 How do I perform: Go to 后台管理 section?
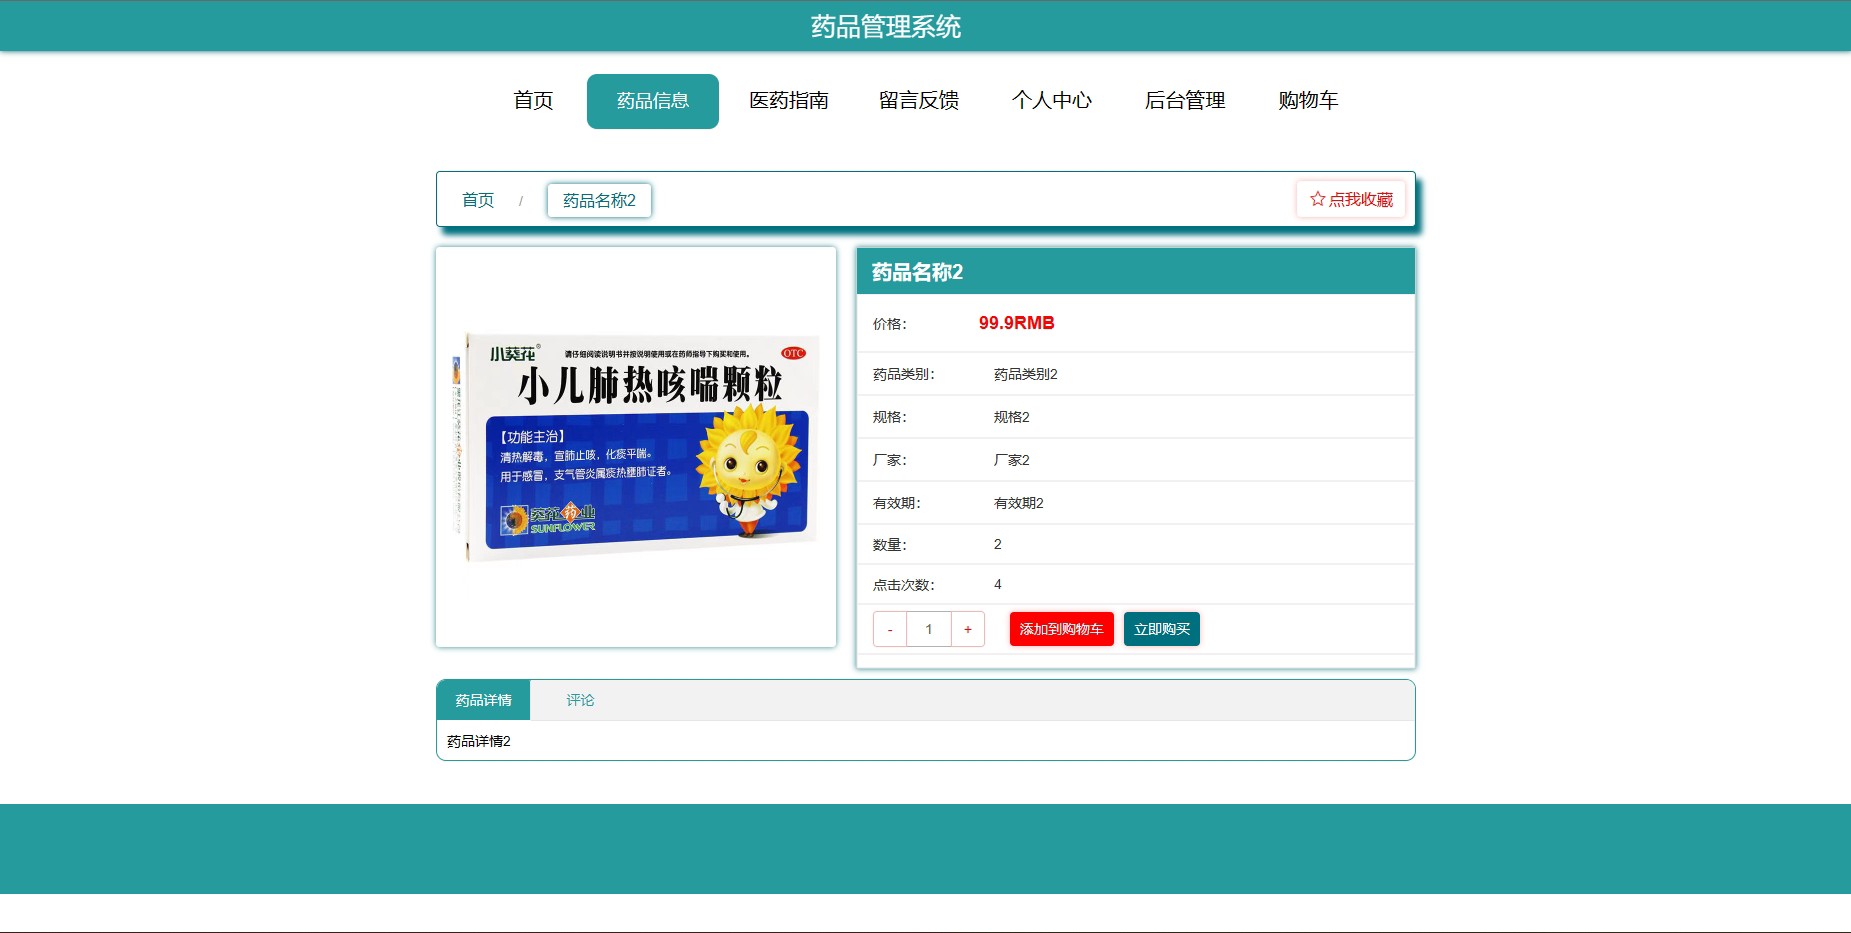(x=1185, y=101)
